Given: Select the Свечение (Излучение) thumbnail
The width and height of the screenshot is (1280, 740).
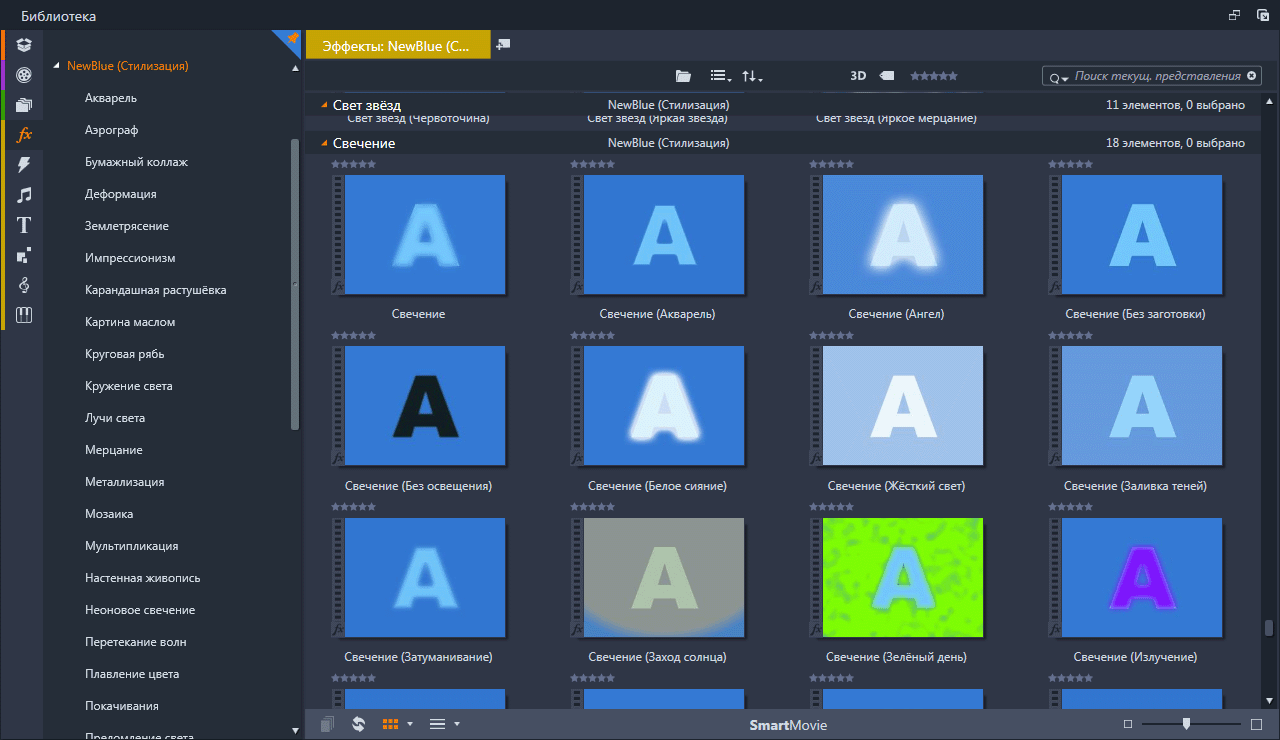Looking at the screenshot, I should point(1141,578).
